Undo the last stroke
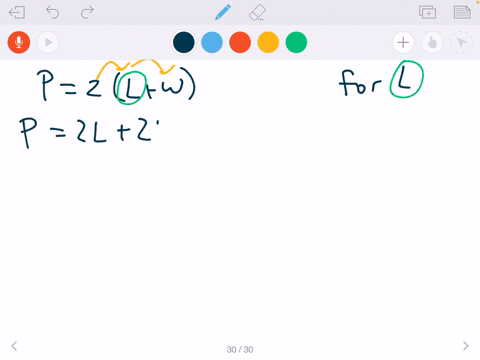 point(53,13)
